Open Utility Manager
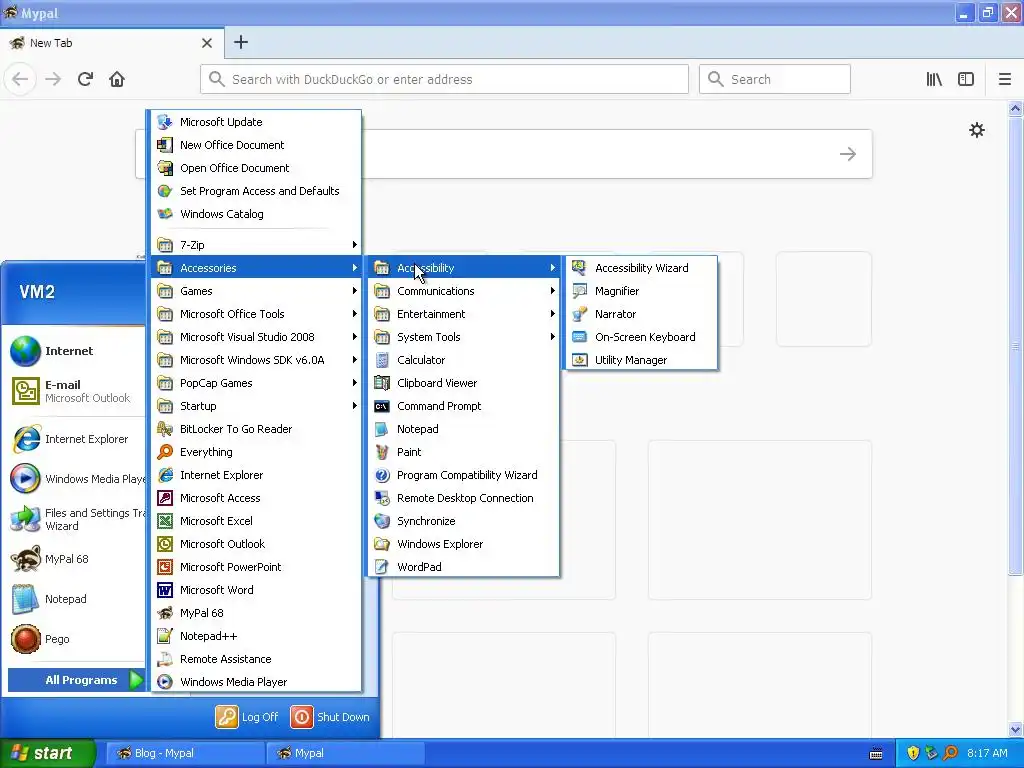This screenshot has height=768, width=1024. click(642, 360)
